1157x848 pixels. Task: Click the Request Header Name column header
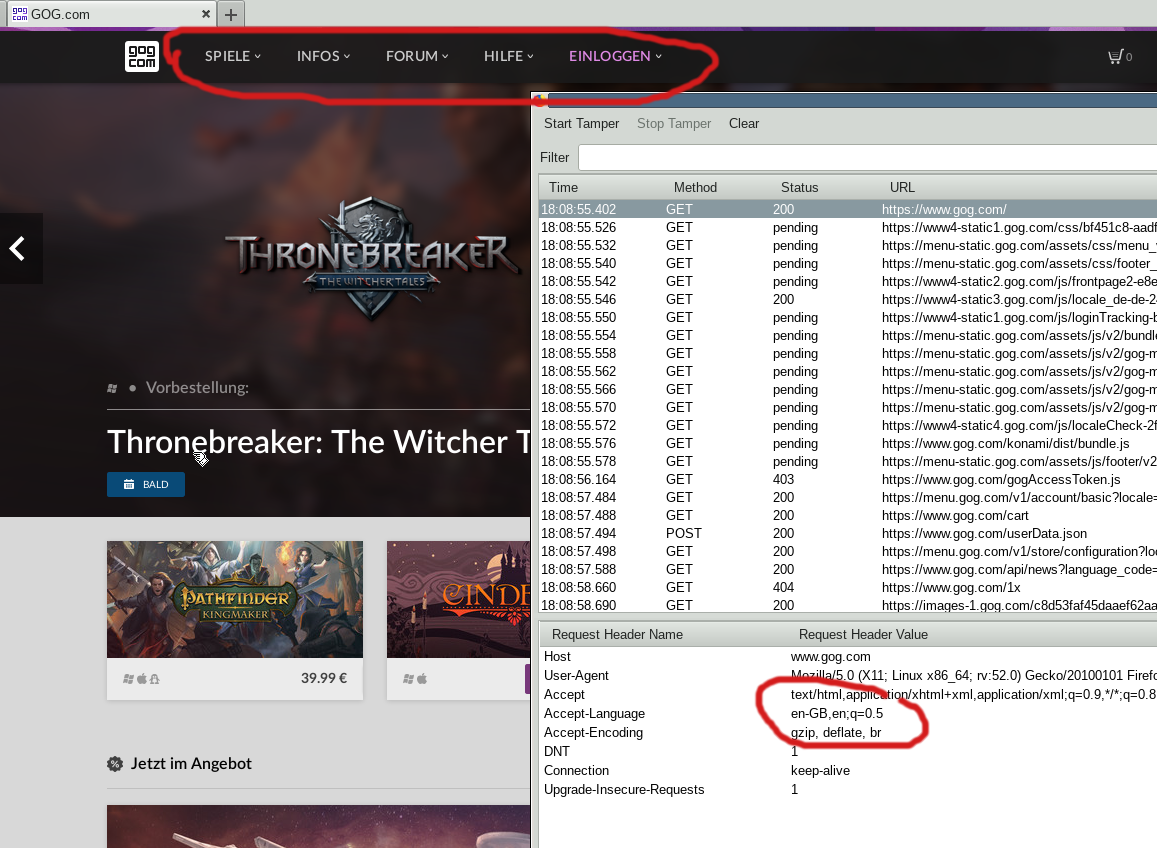point(618,635)
